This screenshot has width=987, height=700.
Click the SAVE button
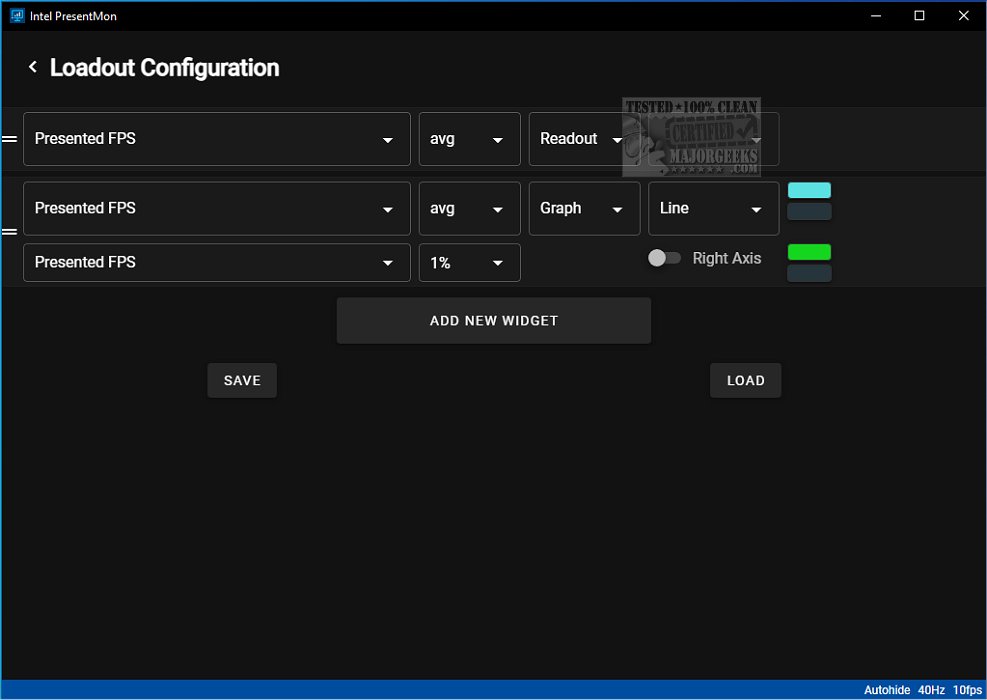[x=242, y=380]
